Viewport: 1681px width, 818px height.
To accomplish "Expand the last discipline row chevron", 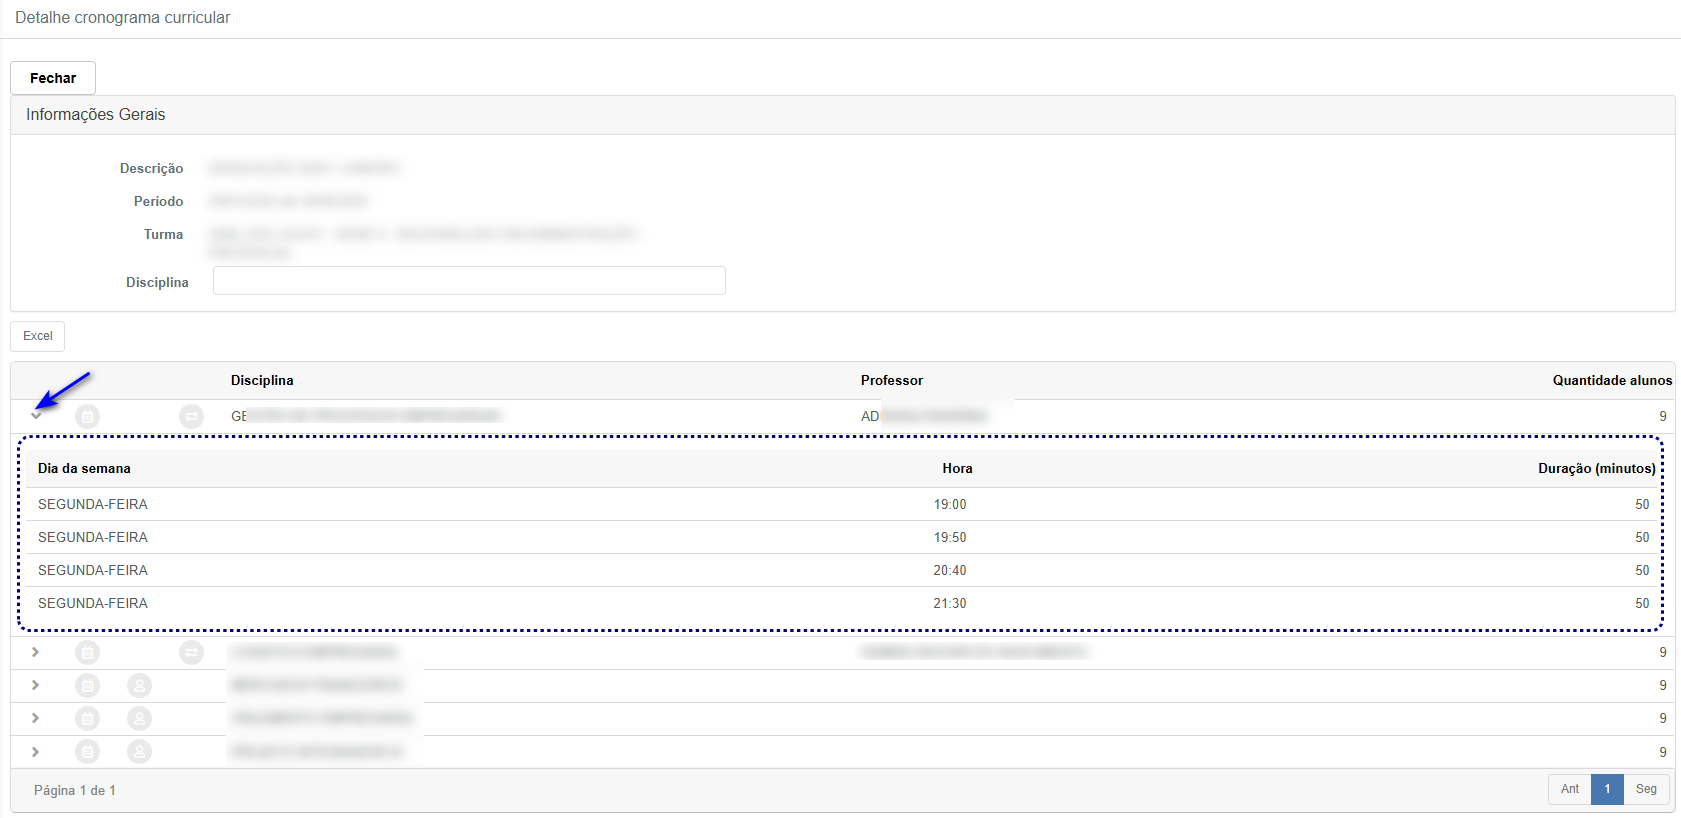I will [36, 752].
